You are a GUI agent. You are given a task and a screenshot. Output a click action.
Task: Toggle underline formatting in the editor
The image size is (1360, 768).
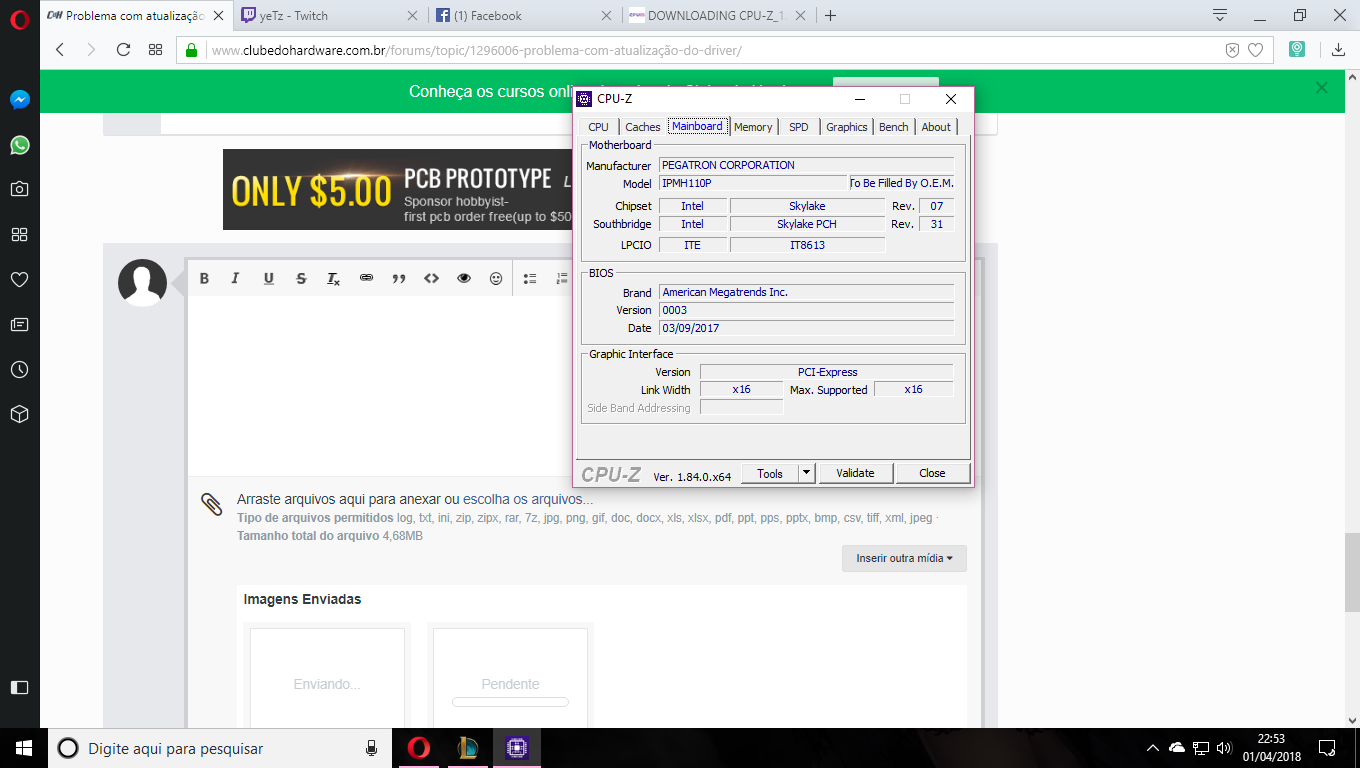268,278
